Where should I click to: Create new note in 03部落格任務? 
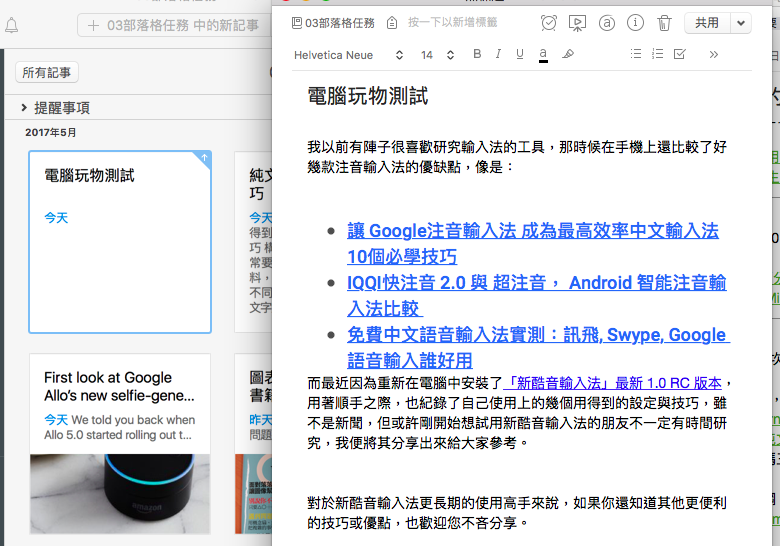(x=174, y=25)
